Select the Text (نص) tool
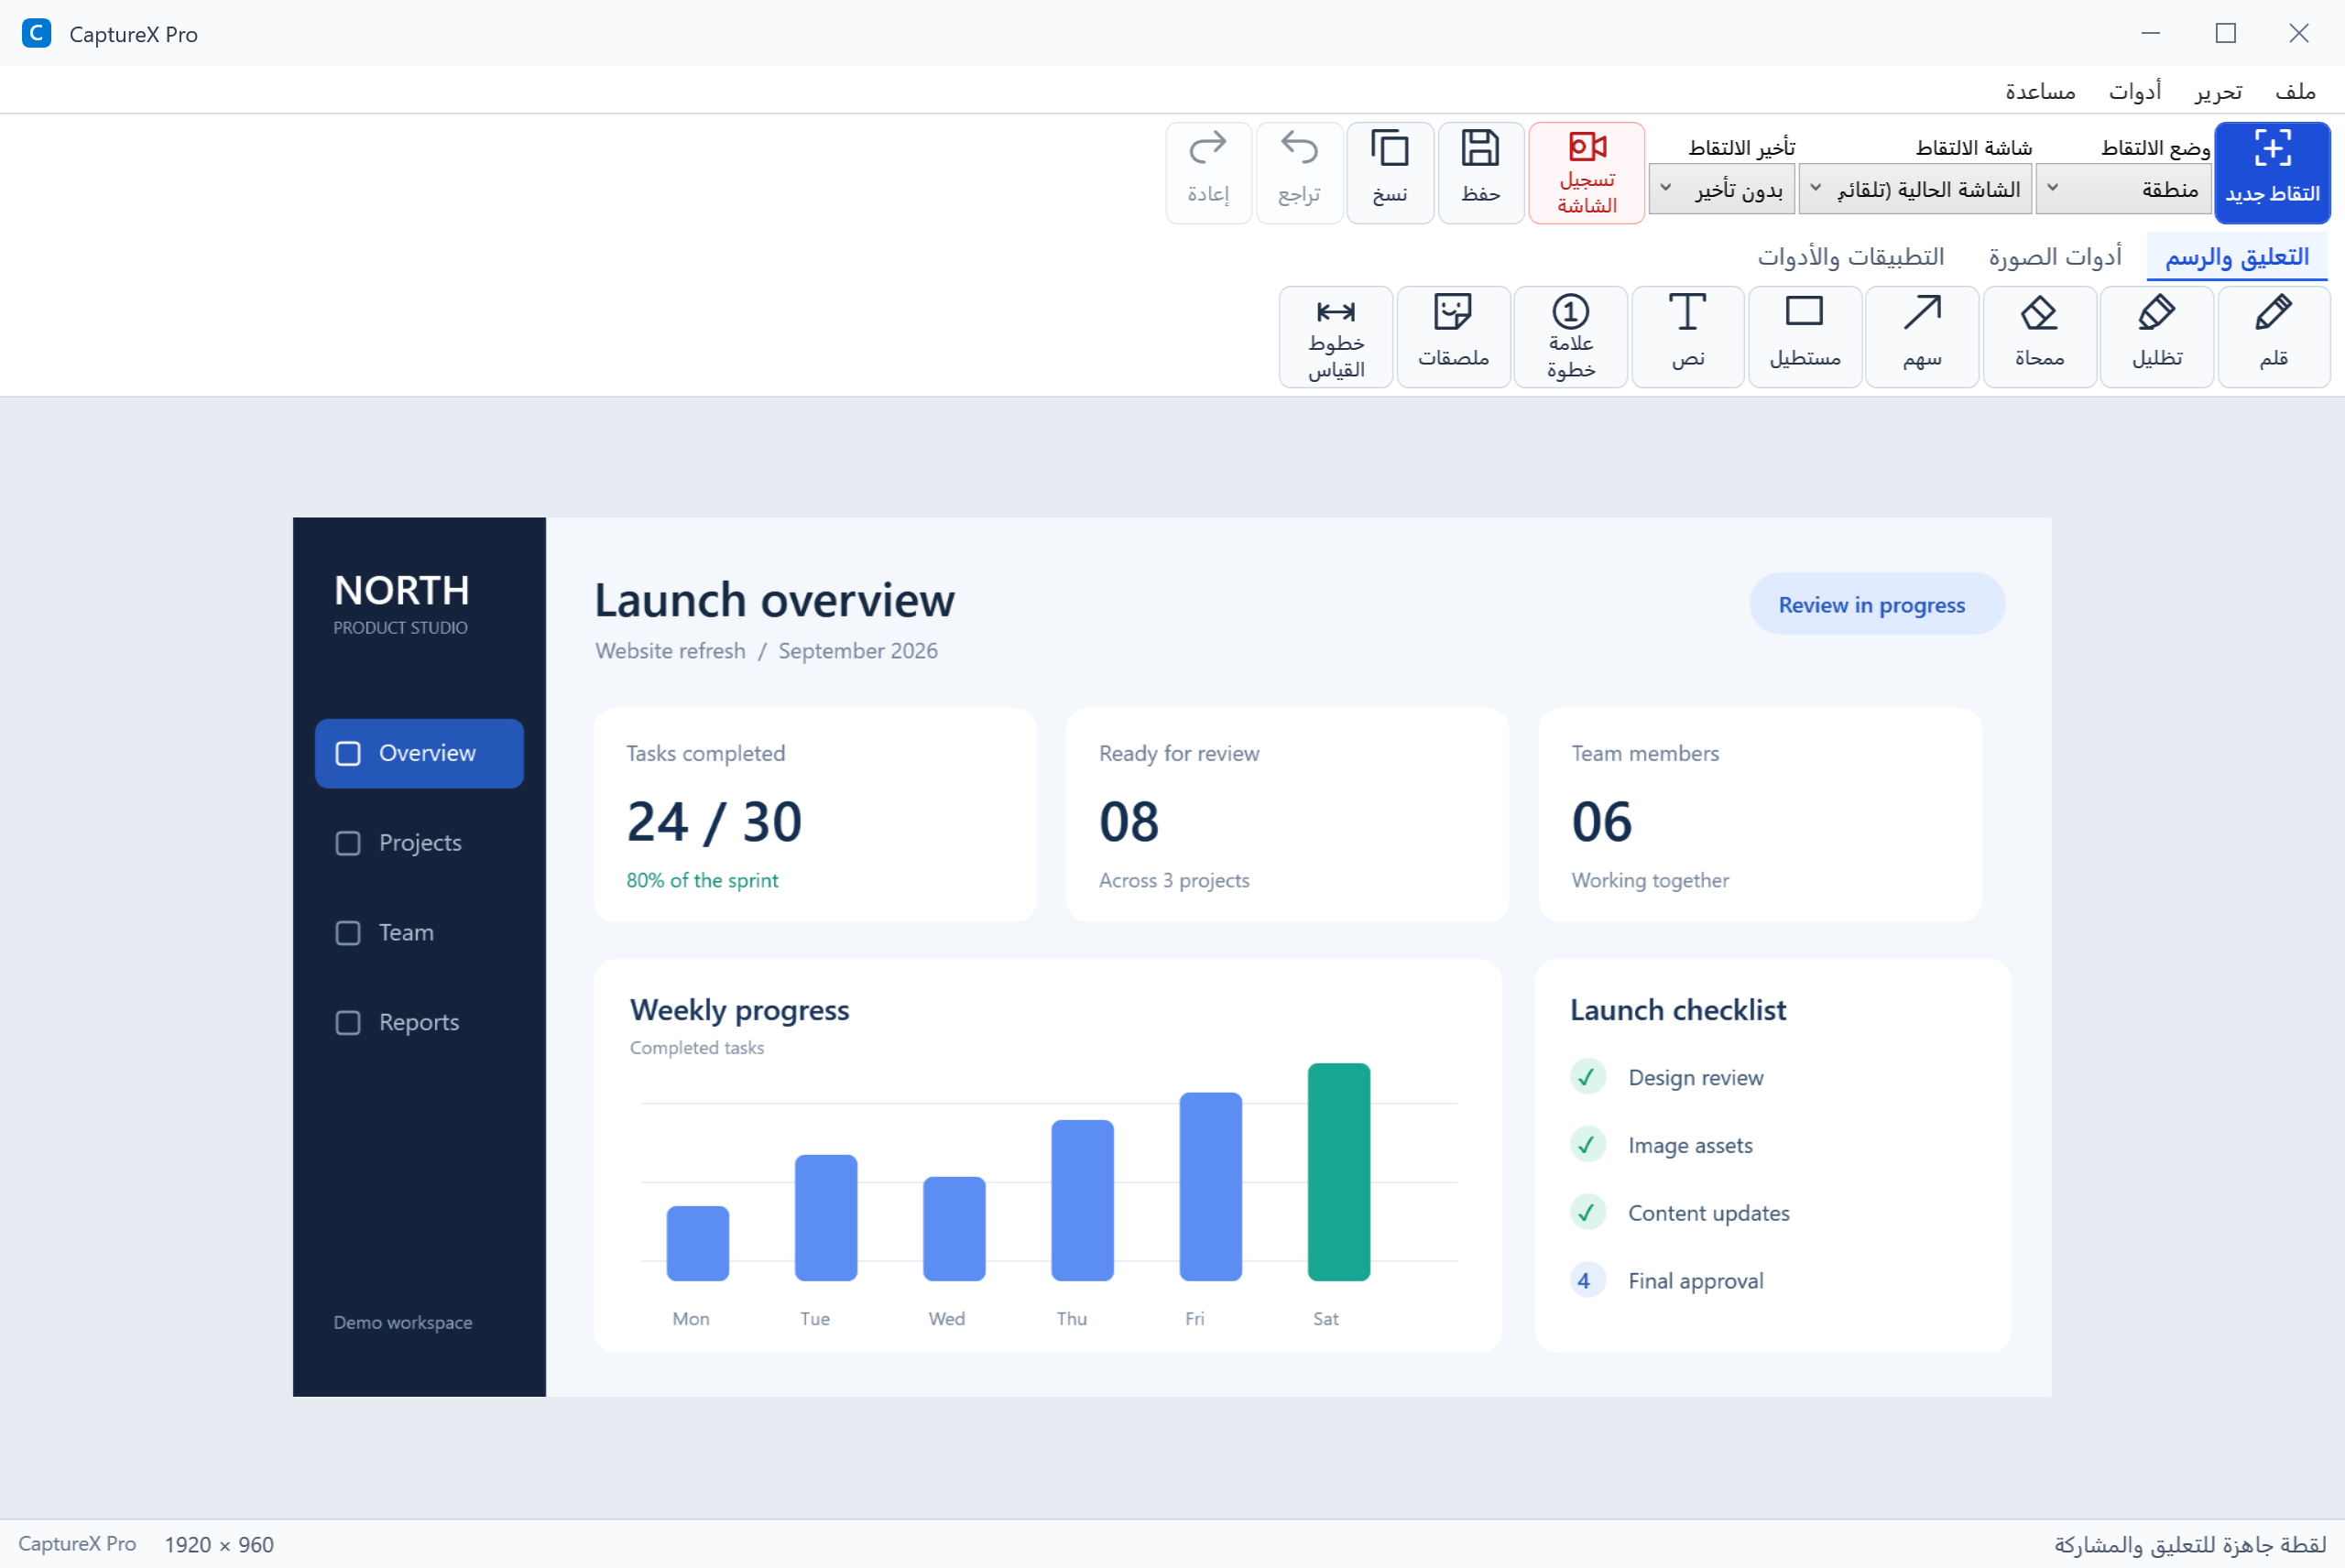The width and height of the screenshot is (2345, 1568). 1687,336
